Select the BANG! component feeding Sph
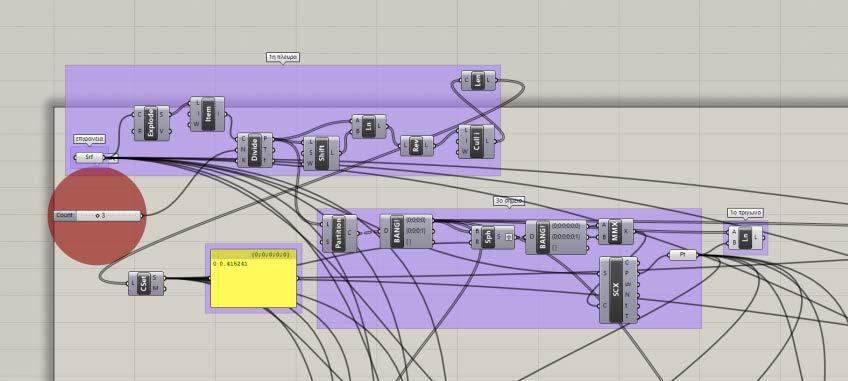Viewport: 848px width, 381px height. (x=406, y=231)
